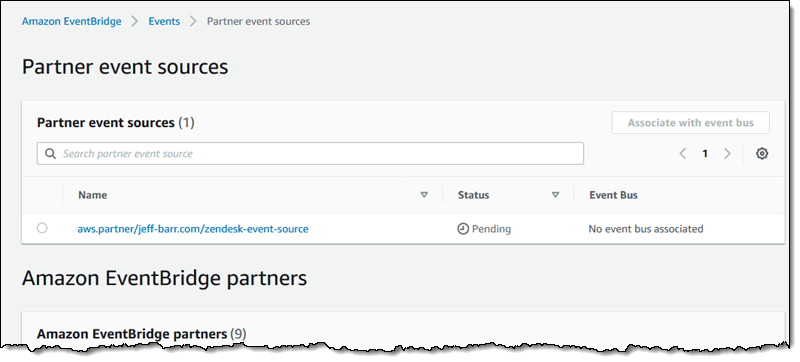Click the No event bus associated cell
800x362 pixels.
tap(646, 229)
